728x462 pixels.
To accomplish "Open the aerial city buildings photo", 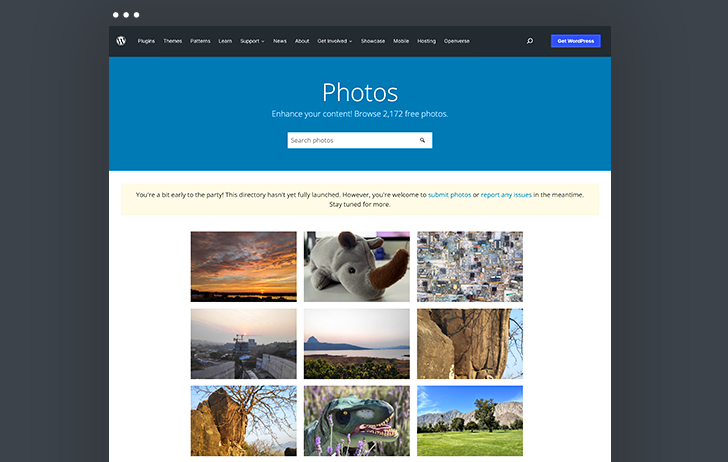I will 470,267.
